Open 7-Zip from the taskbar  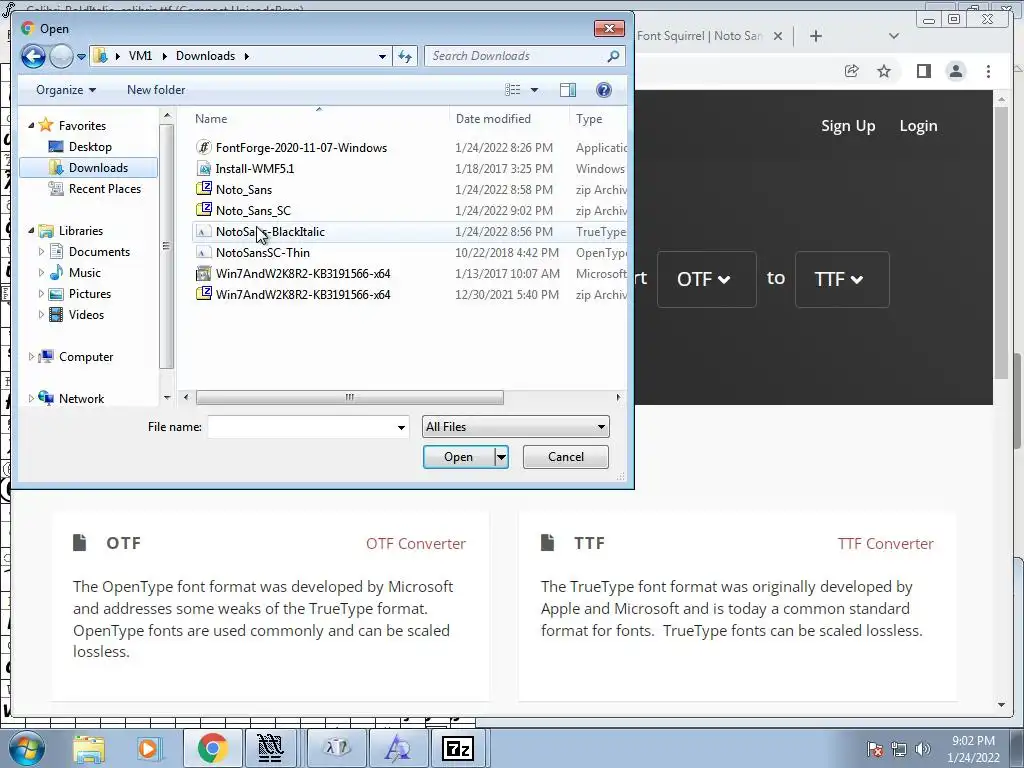pyautogui.click(x=458, y=748)
